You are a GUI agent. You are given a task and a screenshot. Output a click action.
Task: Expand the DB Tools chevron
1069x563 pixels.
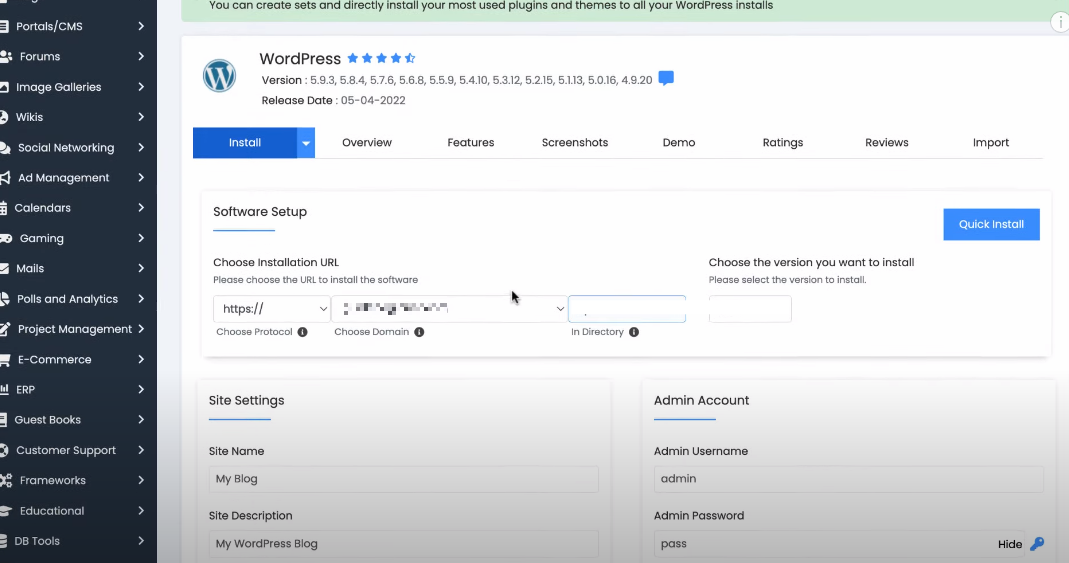[x=141, y=541]
